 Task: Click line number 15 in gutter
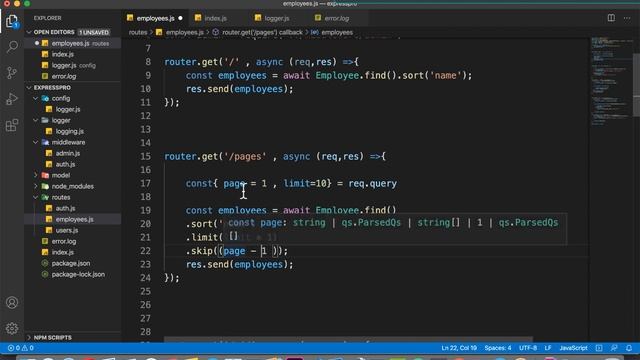click(145, 156)
